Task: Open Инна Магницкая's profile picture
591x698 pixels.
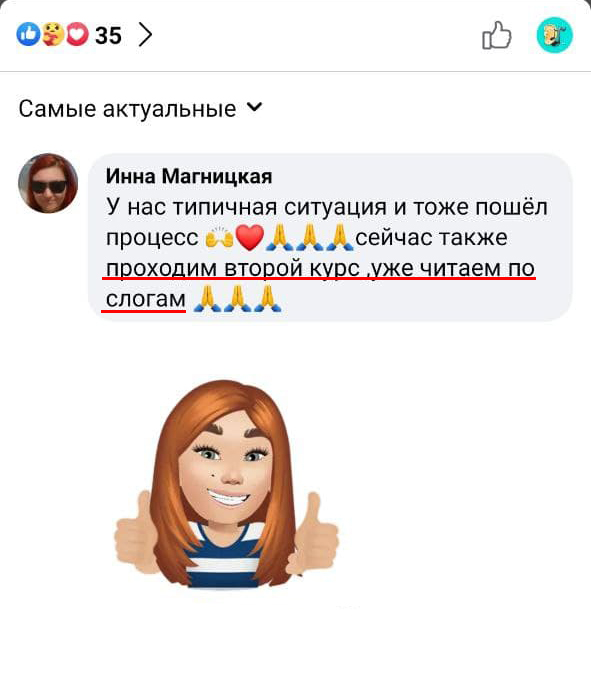Action: [48, 183]
